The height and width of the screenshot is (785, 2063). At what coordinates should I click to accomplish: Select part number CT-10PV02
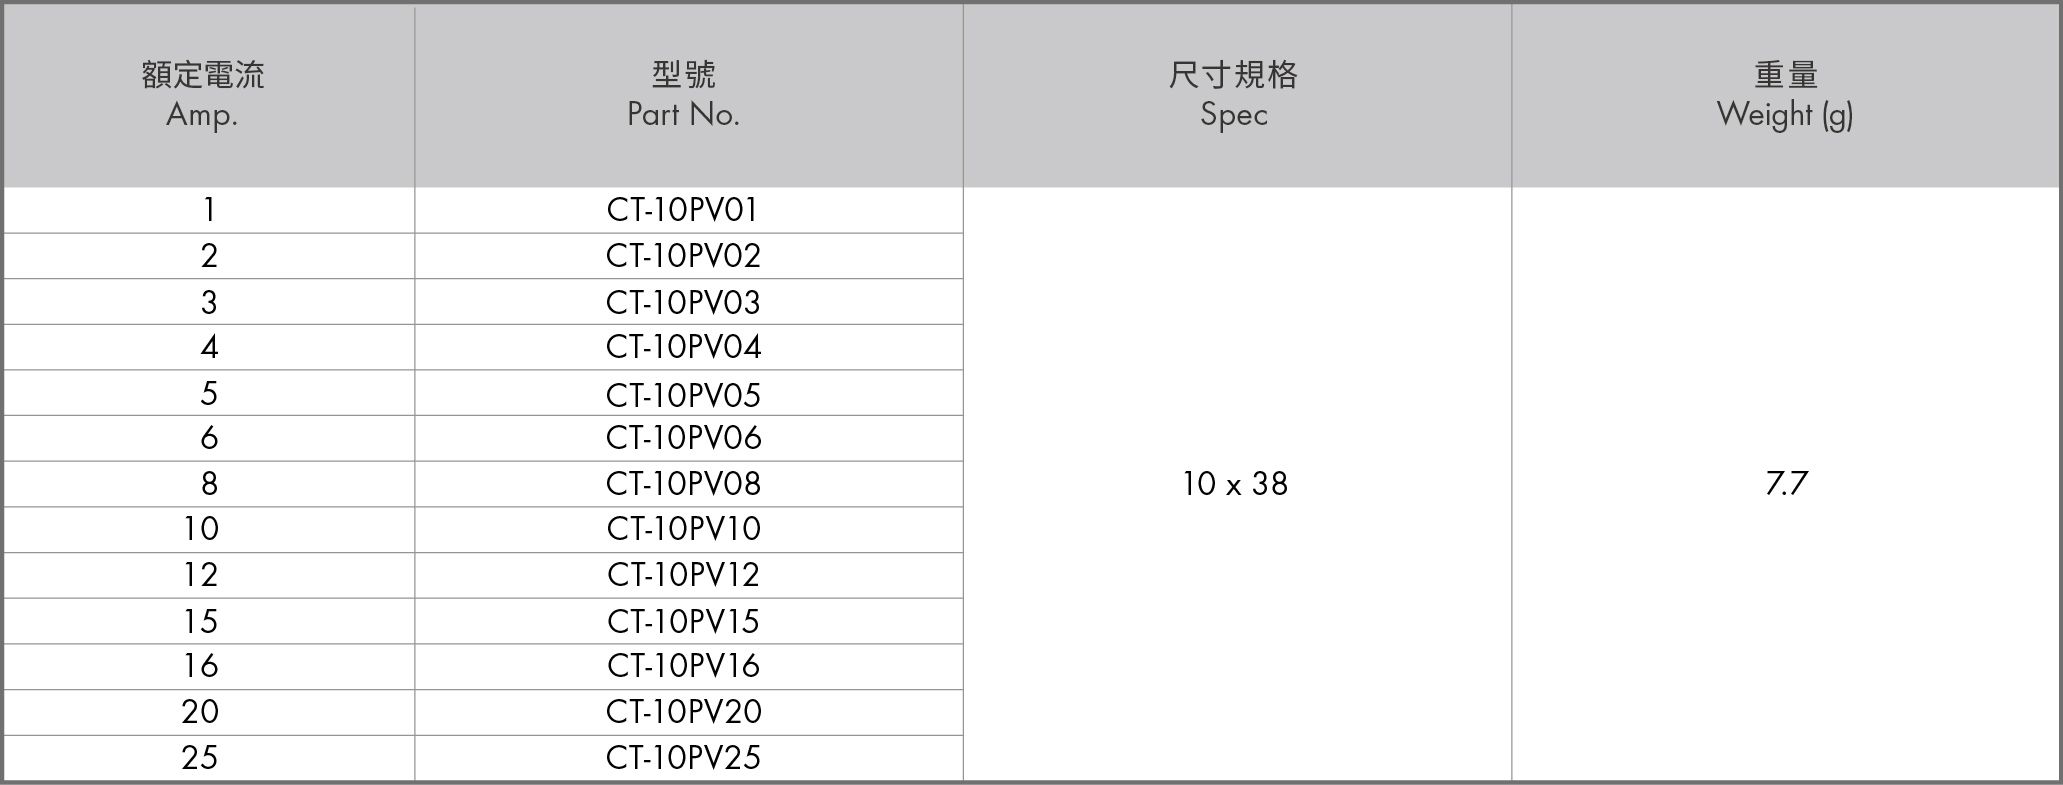click(684, 256)
